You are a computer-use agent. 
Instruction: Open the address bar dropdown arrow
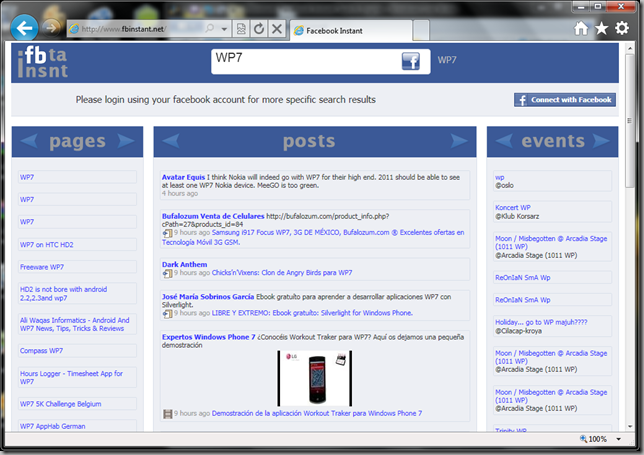coord(224,29)
